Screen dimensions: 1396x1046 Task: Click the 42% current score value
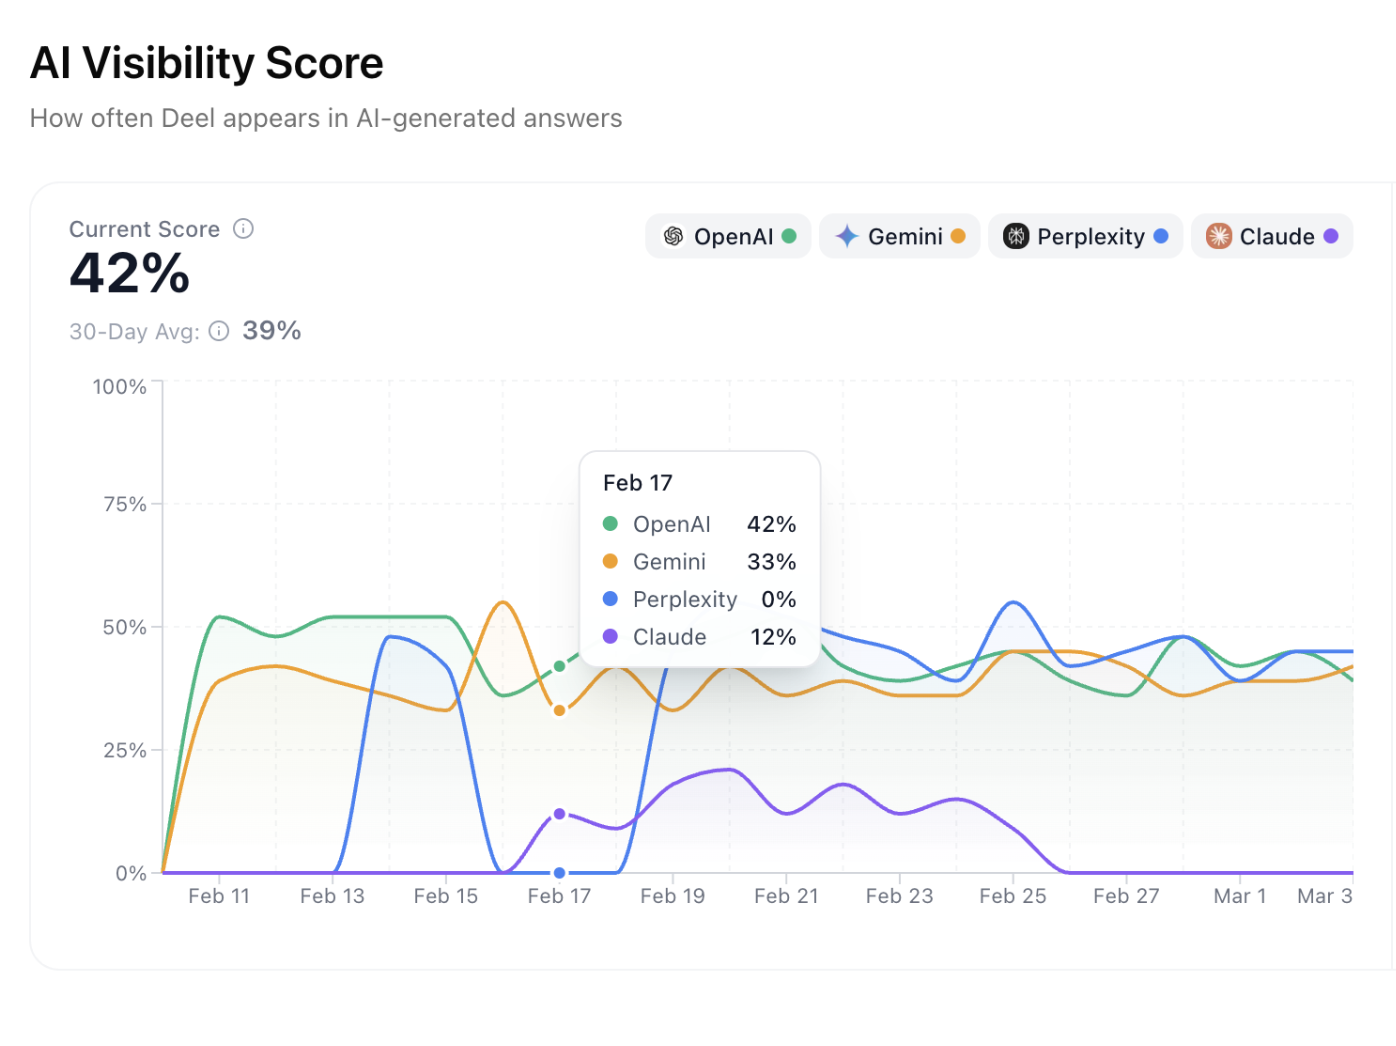[130, 274]
